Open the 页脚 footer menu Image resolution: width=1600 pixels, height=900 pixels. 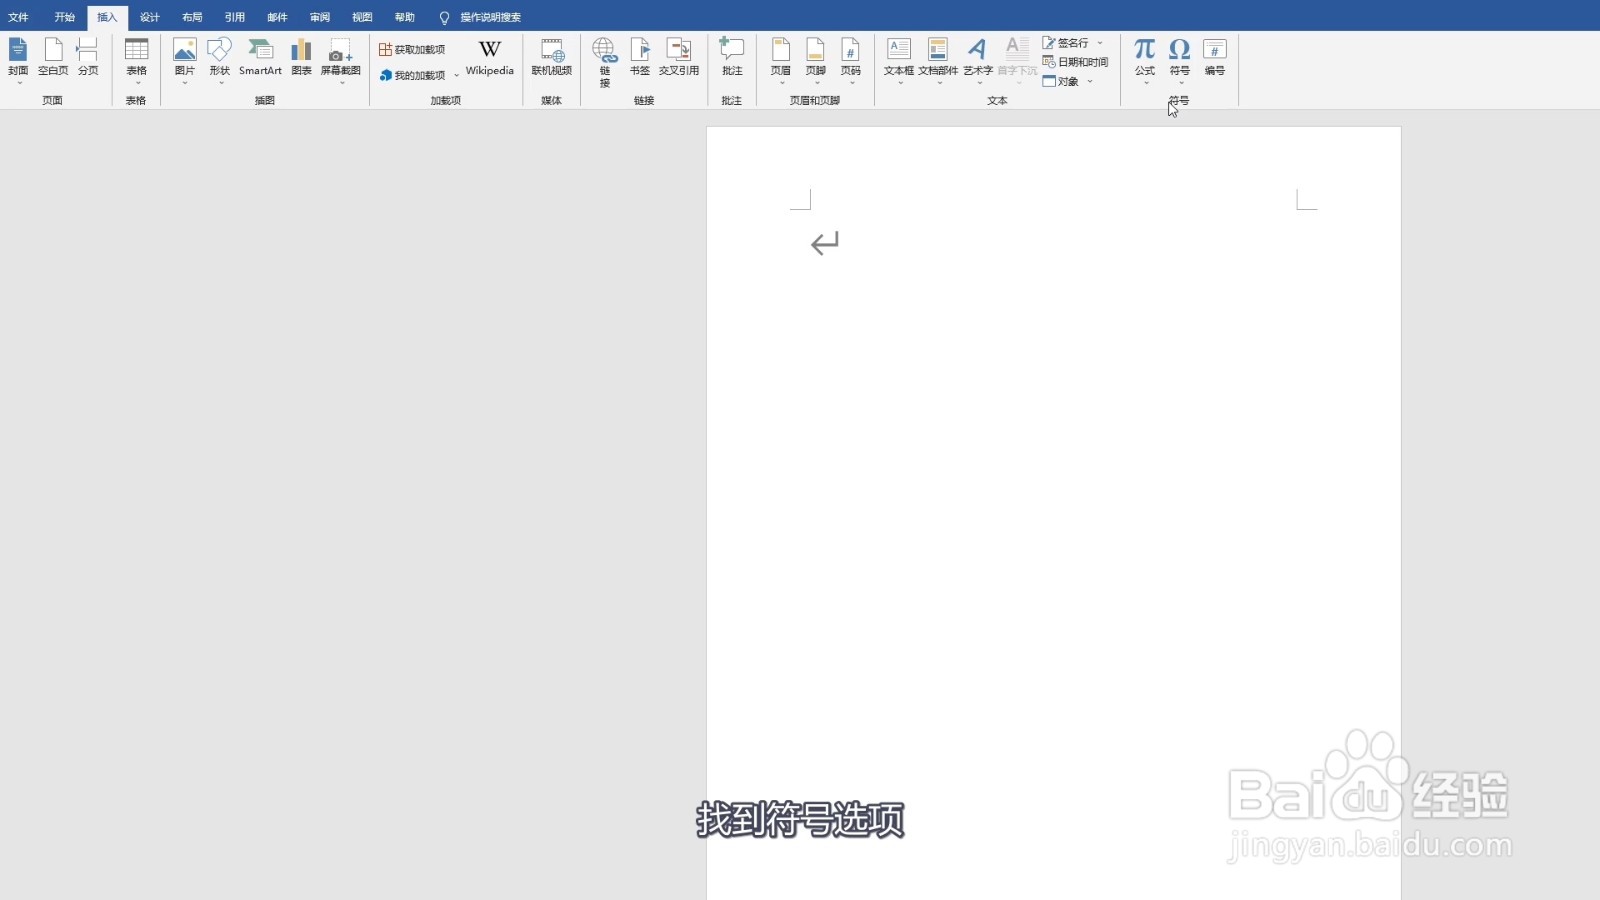pyautogui.click(x=816, y=60)
